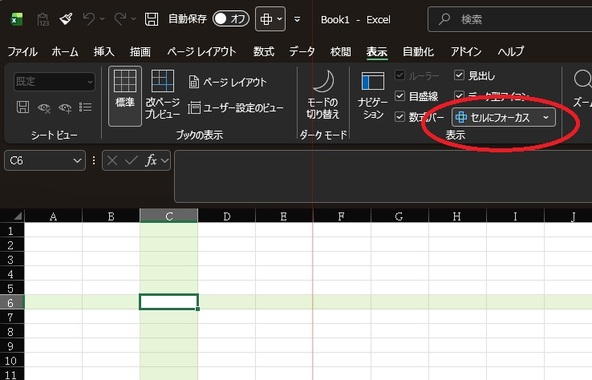Click モードの切り替え dark mode button
Viewport: 592px width, 380px height.
pos(323,94)
